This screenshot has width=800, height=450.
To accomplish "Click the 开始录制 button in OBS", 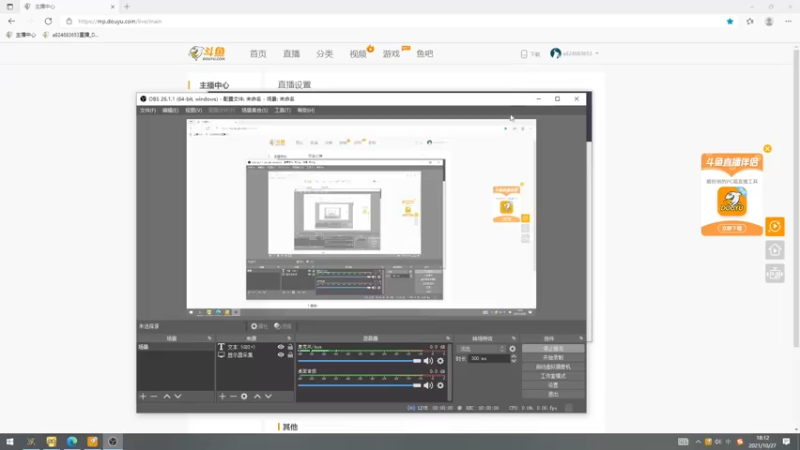I will pos(553,358).
